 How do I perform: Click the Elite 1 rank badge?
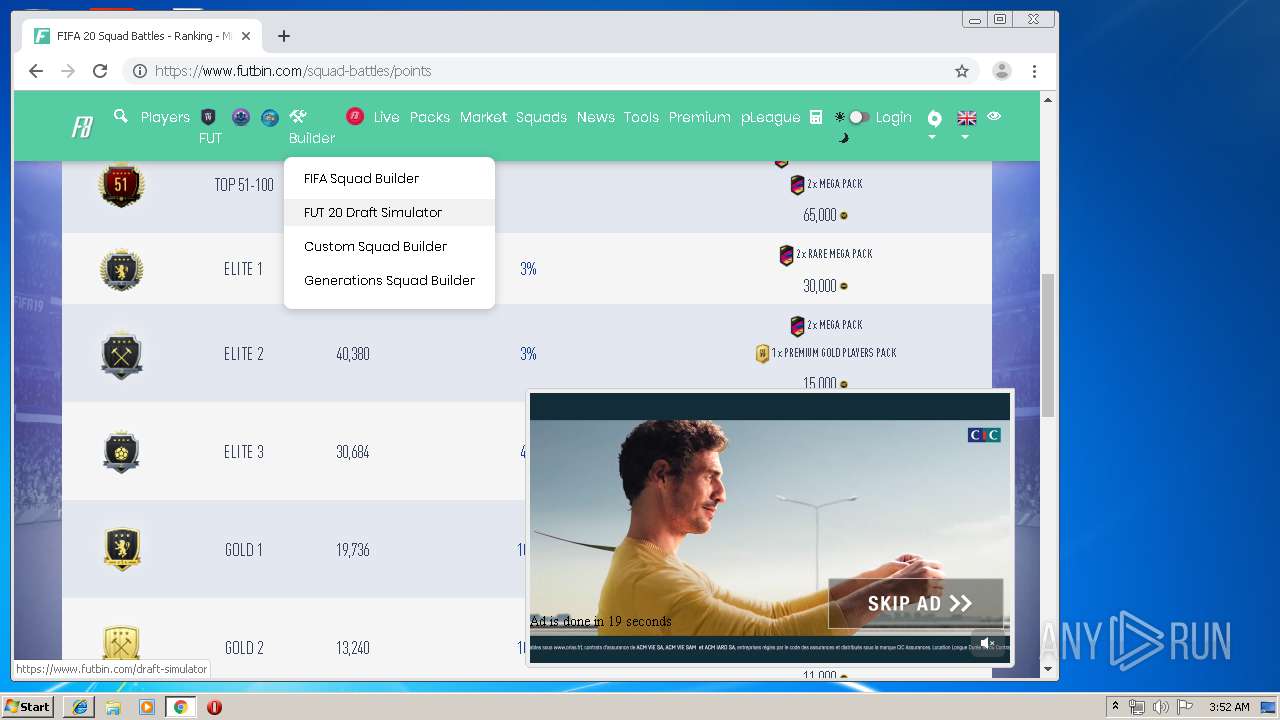pyautogui.click(x=121, y=269)
